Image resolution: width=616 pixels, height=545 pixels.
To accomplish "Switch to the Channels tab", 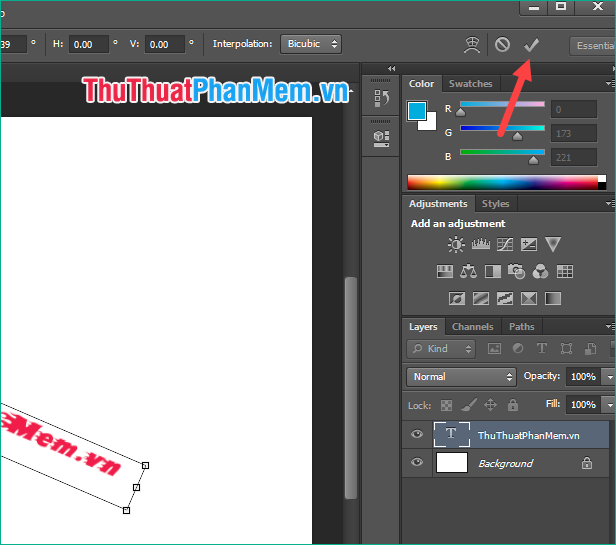I will pyautogui.click(x=473, y=327).
